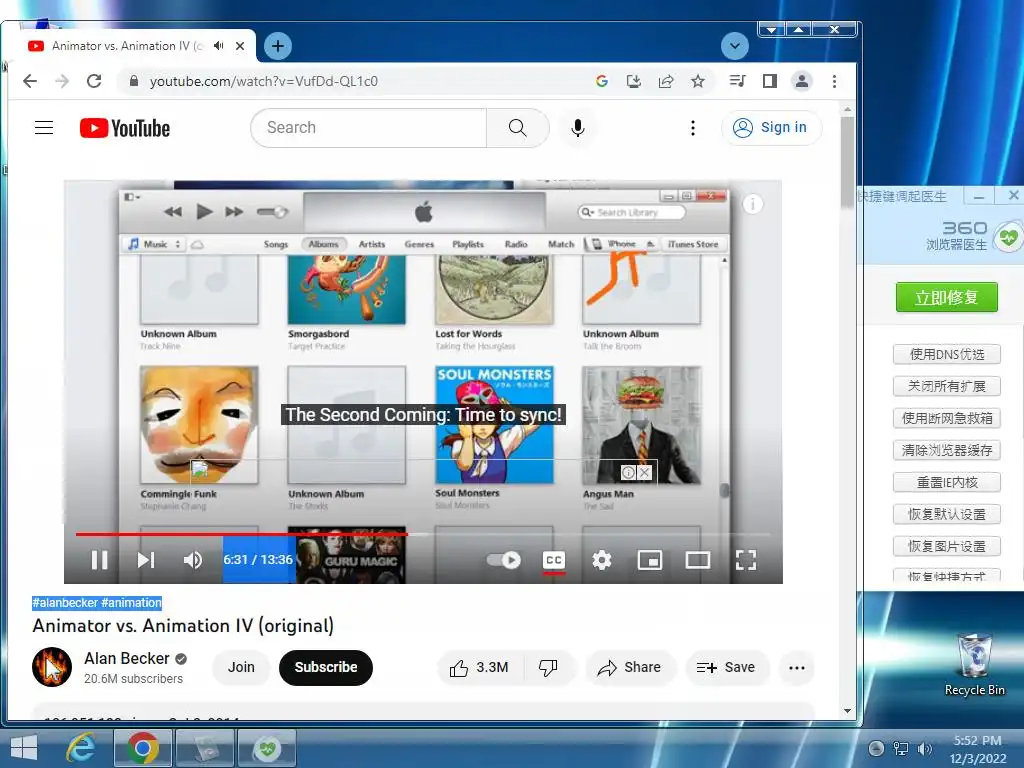Toggle Chrome side panel
Image resolution: width=1024 pixels, height=768 pixels.
770,81
